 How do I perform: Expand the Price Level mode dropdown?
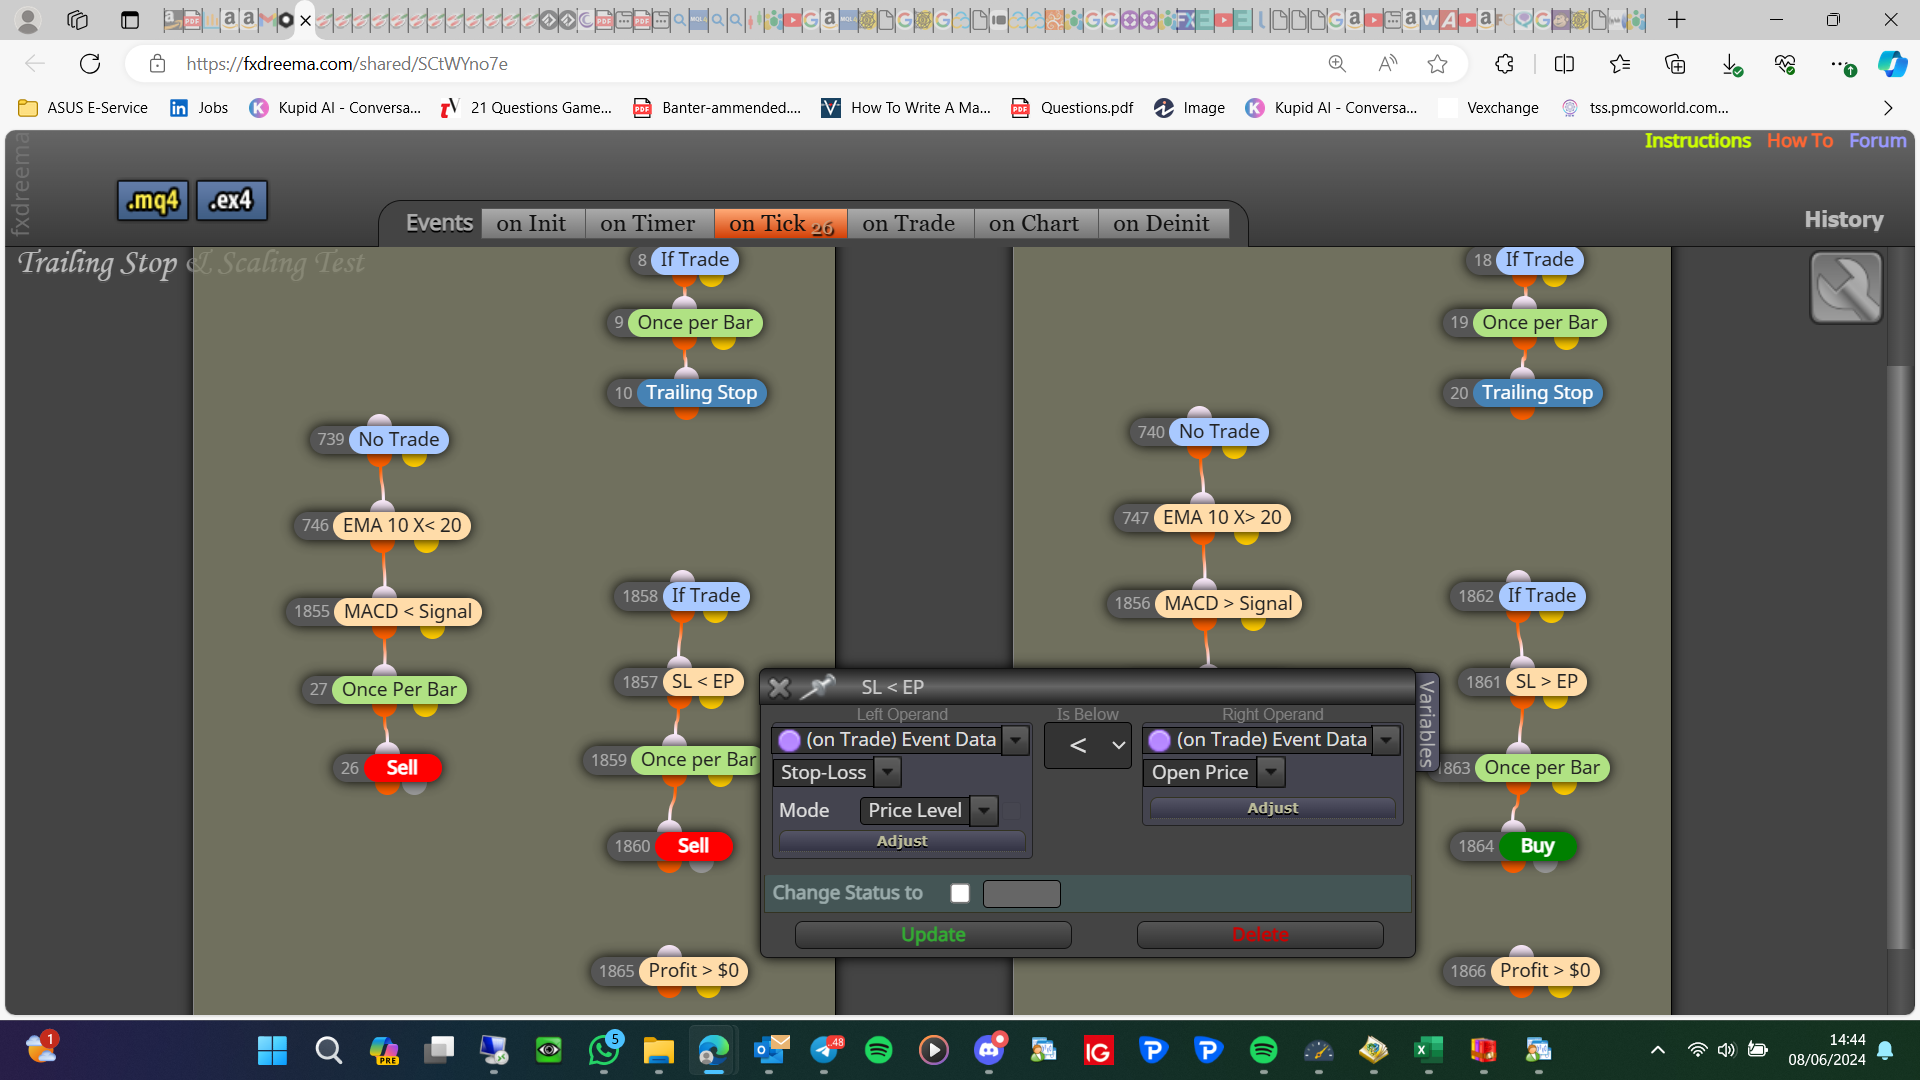click(x=985, y=811)
